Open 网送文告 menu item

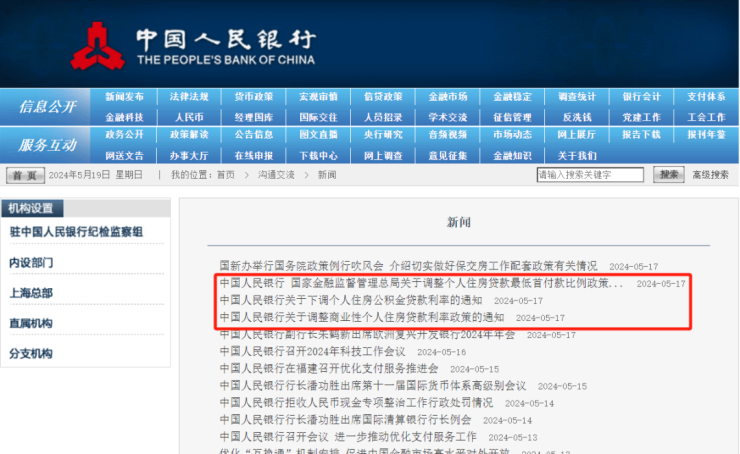click(124, 156)
